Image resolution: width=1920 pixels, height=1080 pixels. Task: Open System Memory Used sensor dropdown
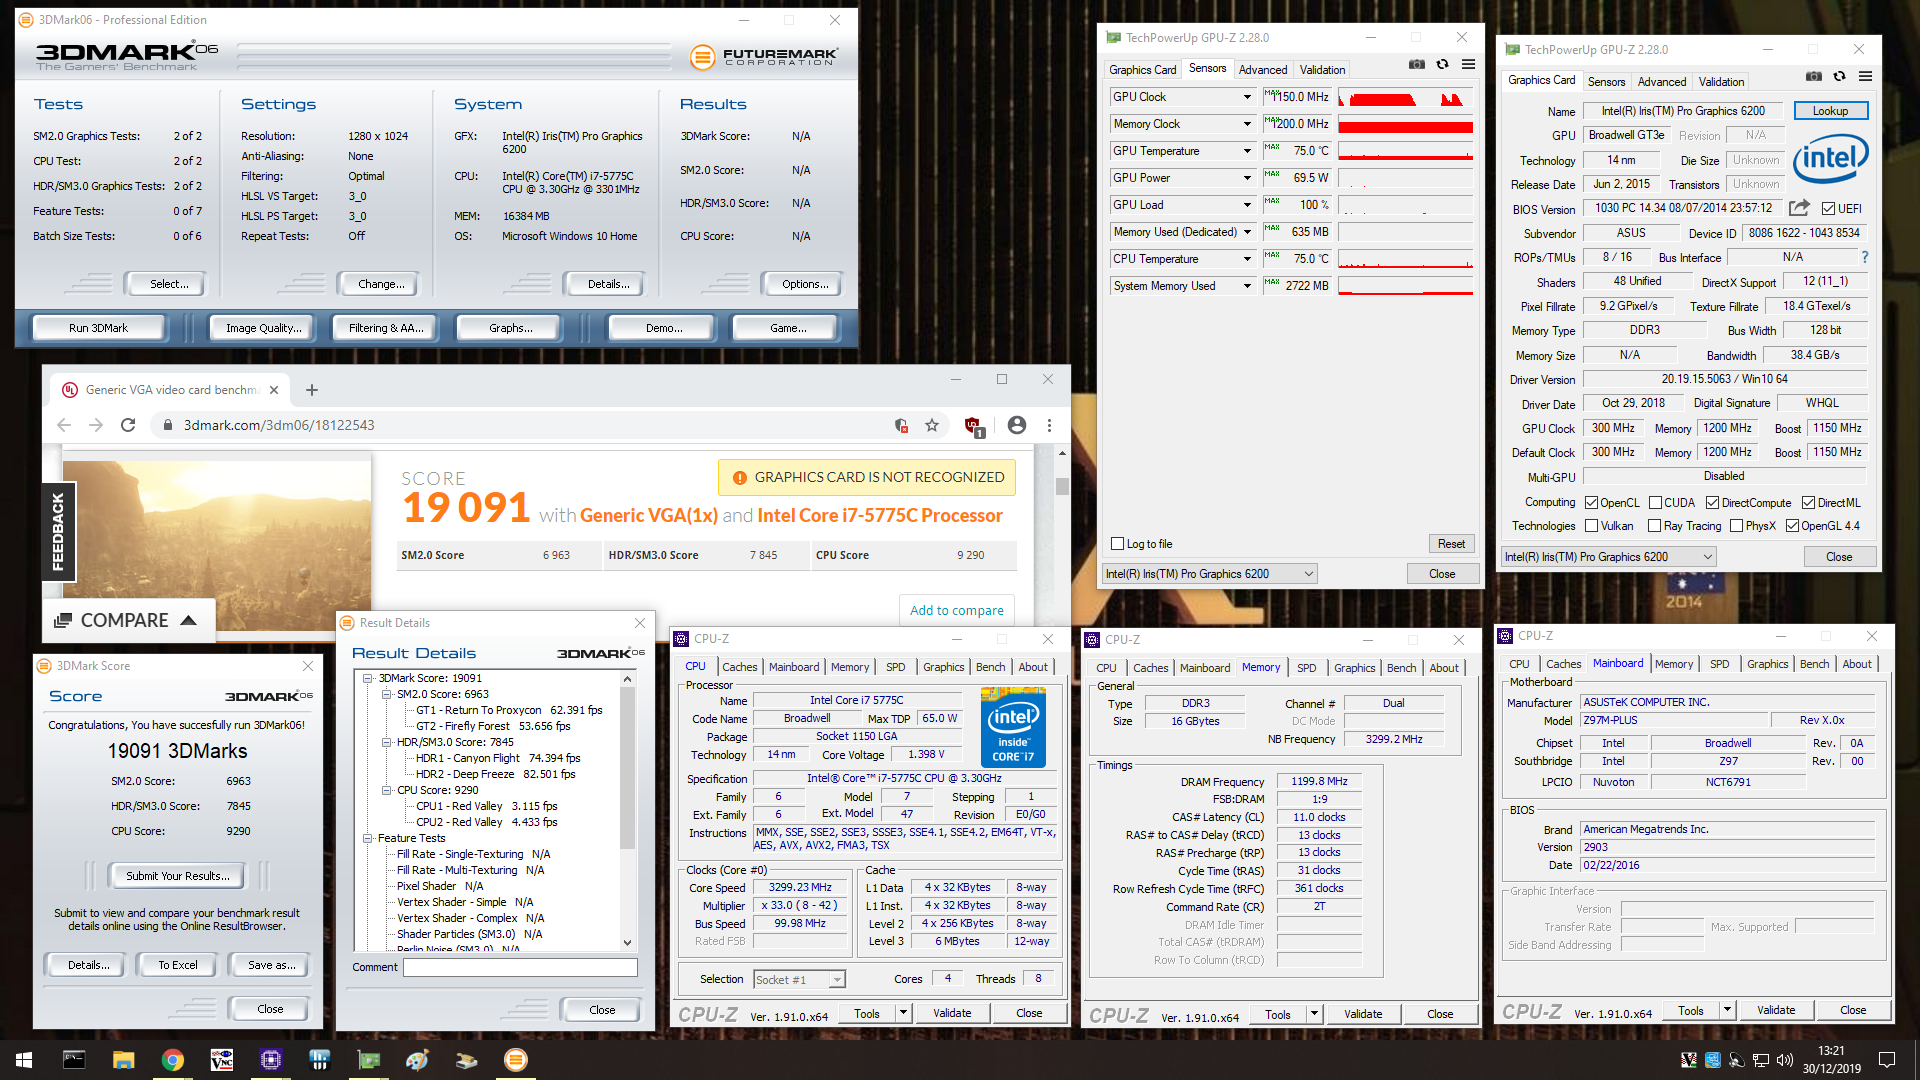(1247, 286)
